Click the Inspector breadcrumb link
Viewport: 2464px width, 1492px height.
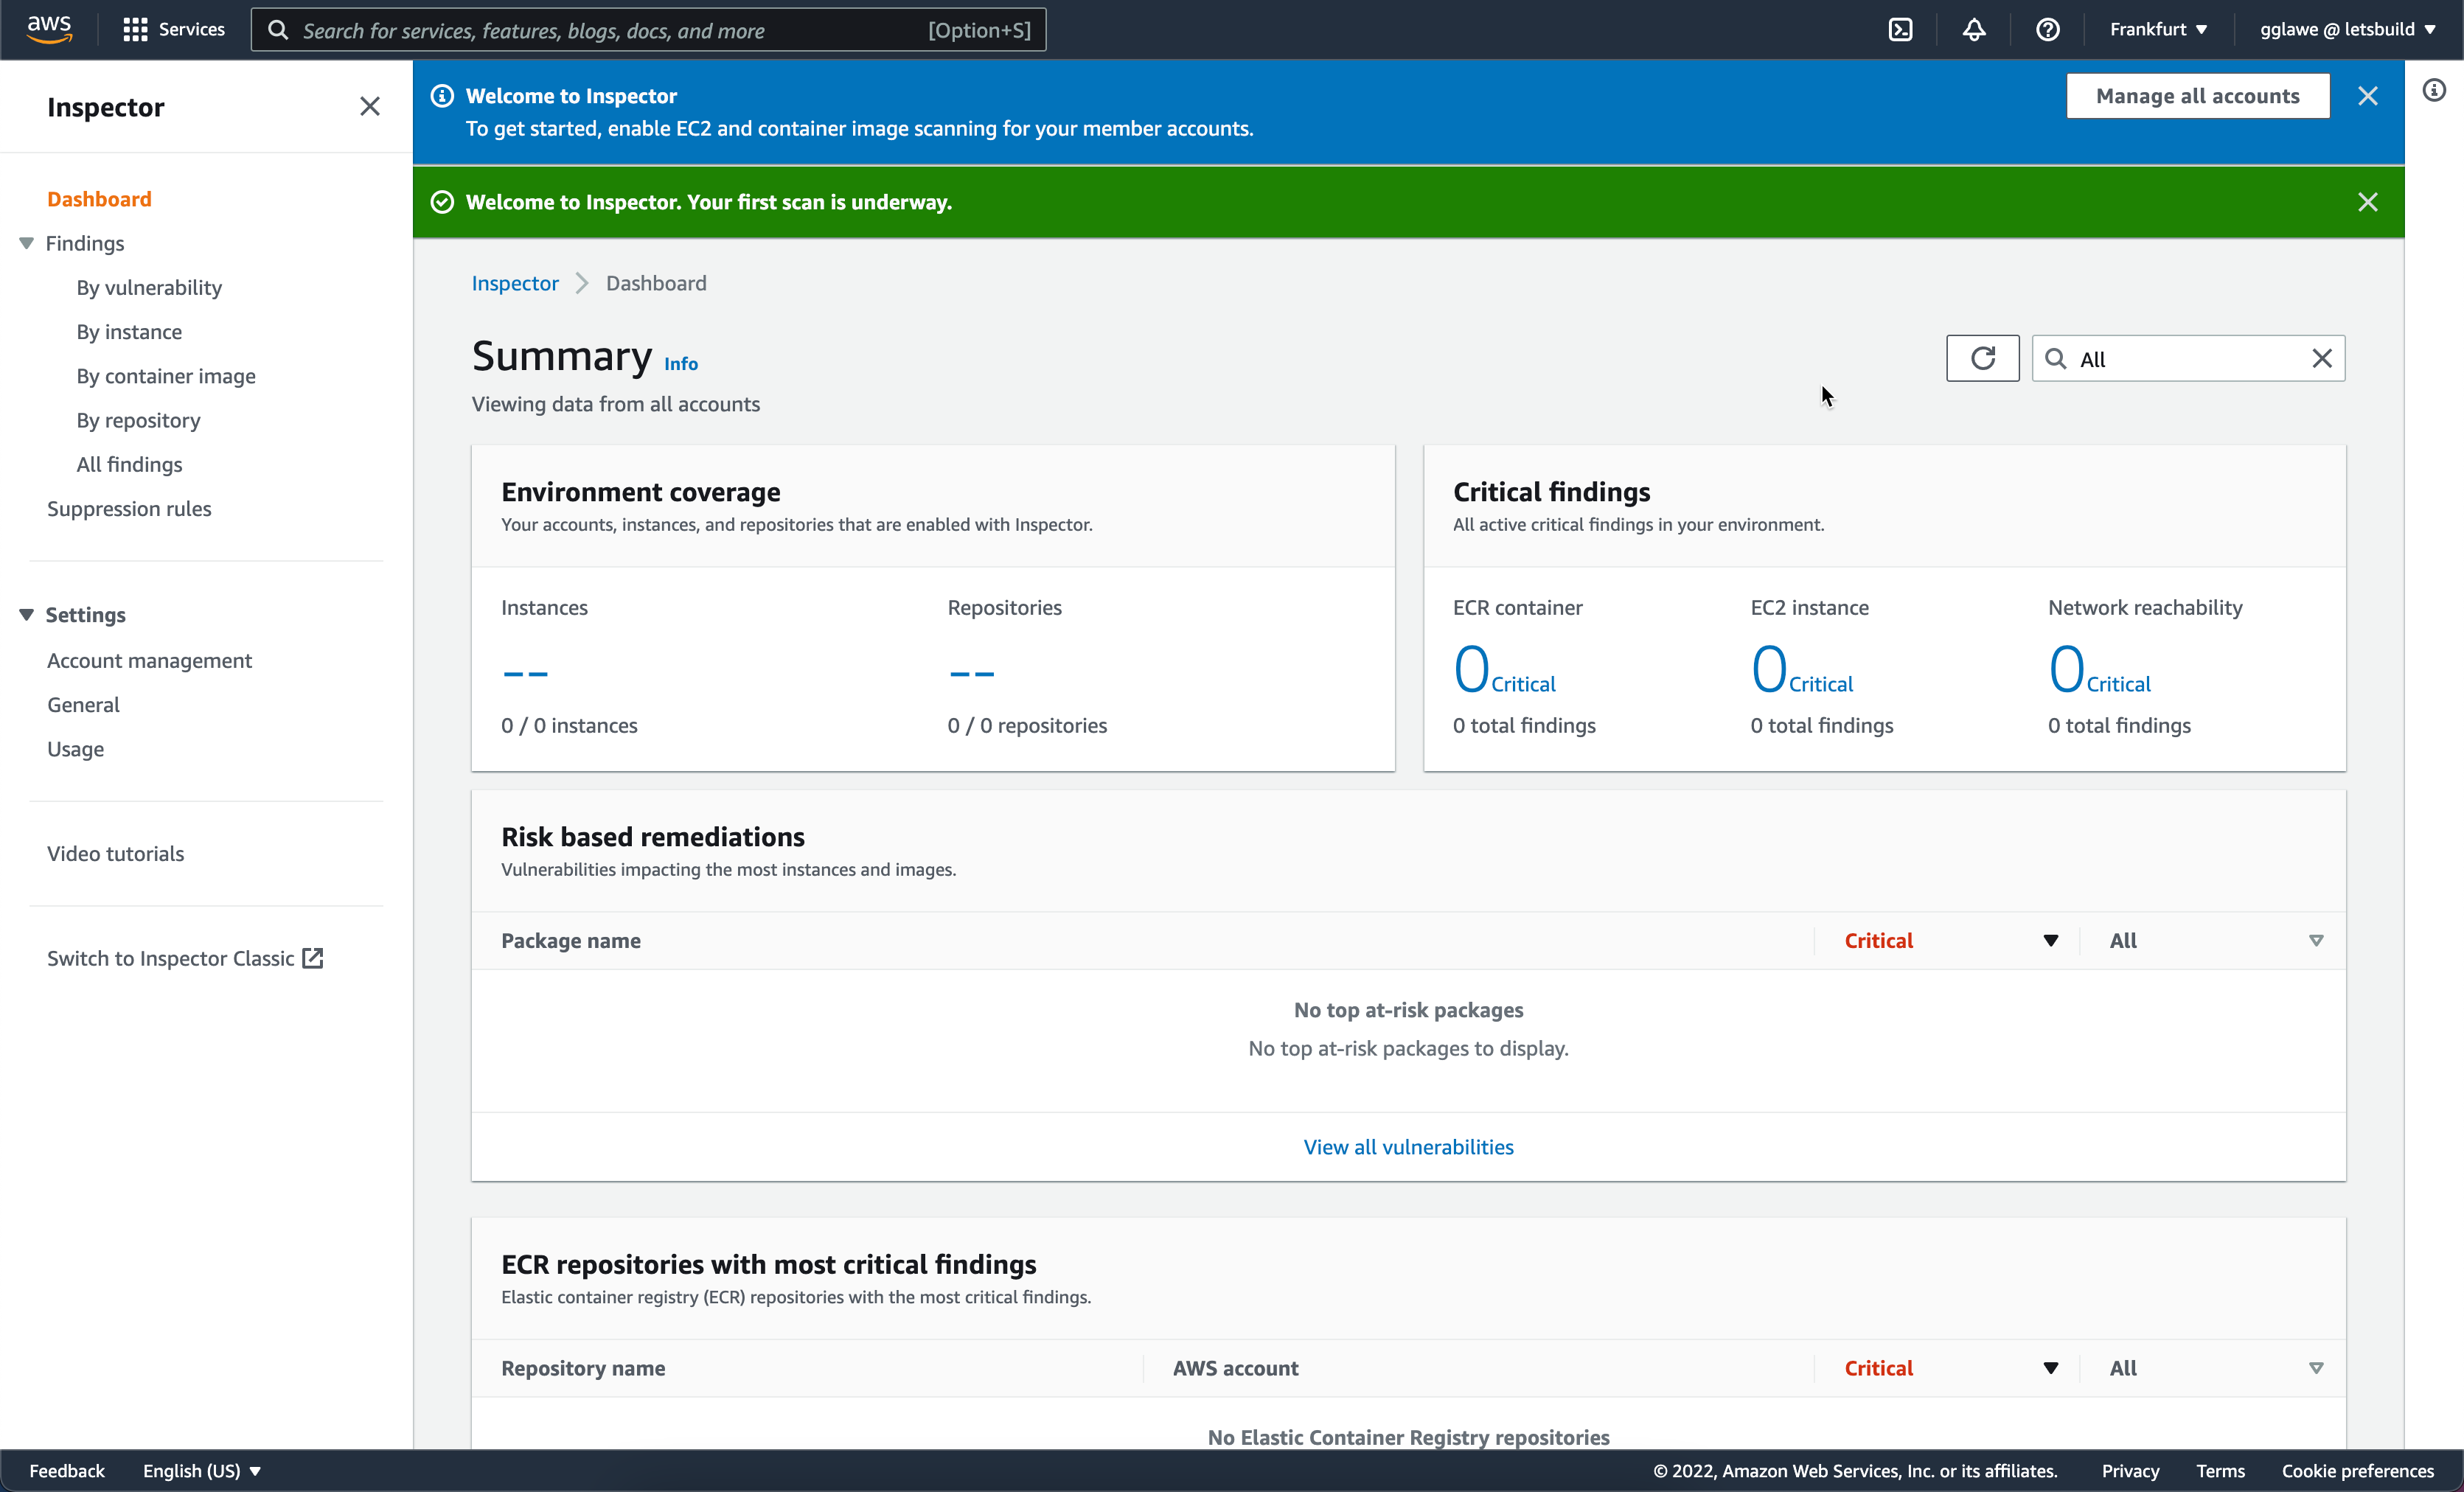[515, 283]
